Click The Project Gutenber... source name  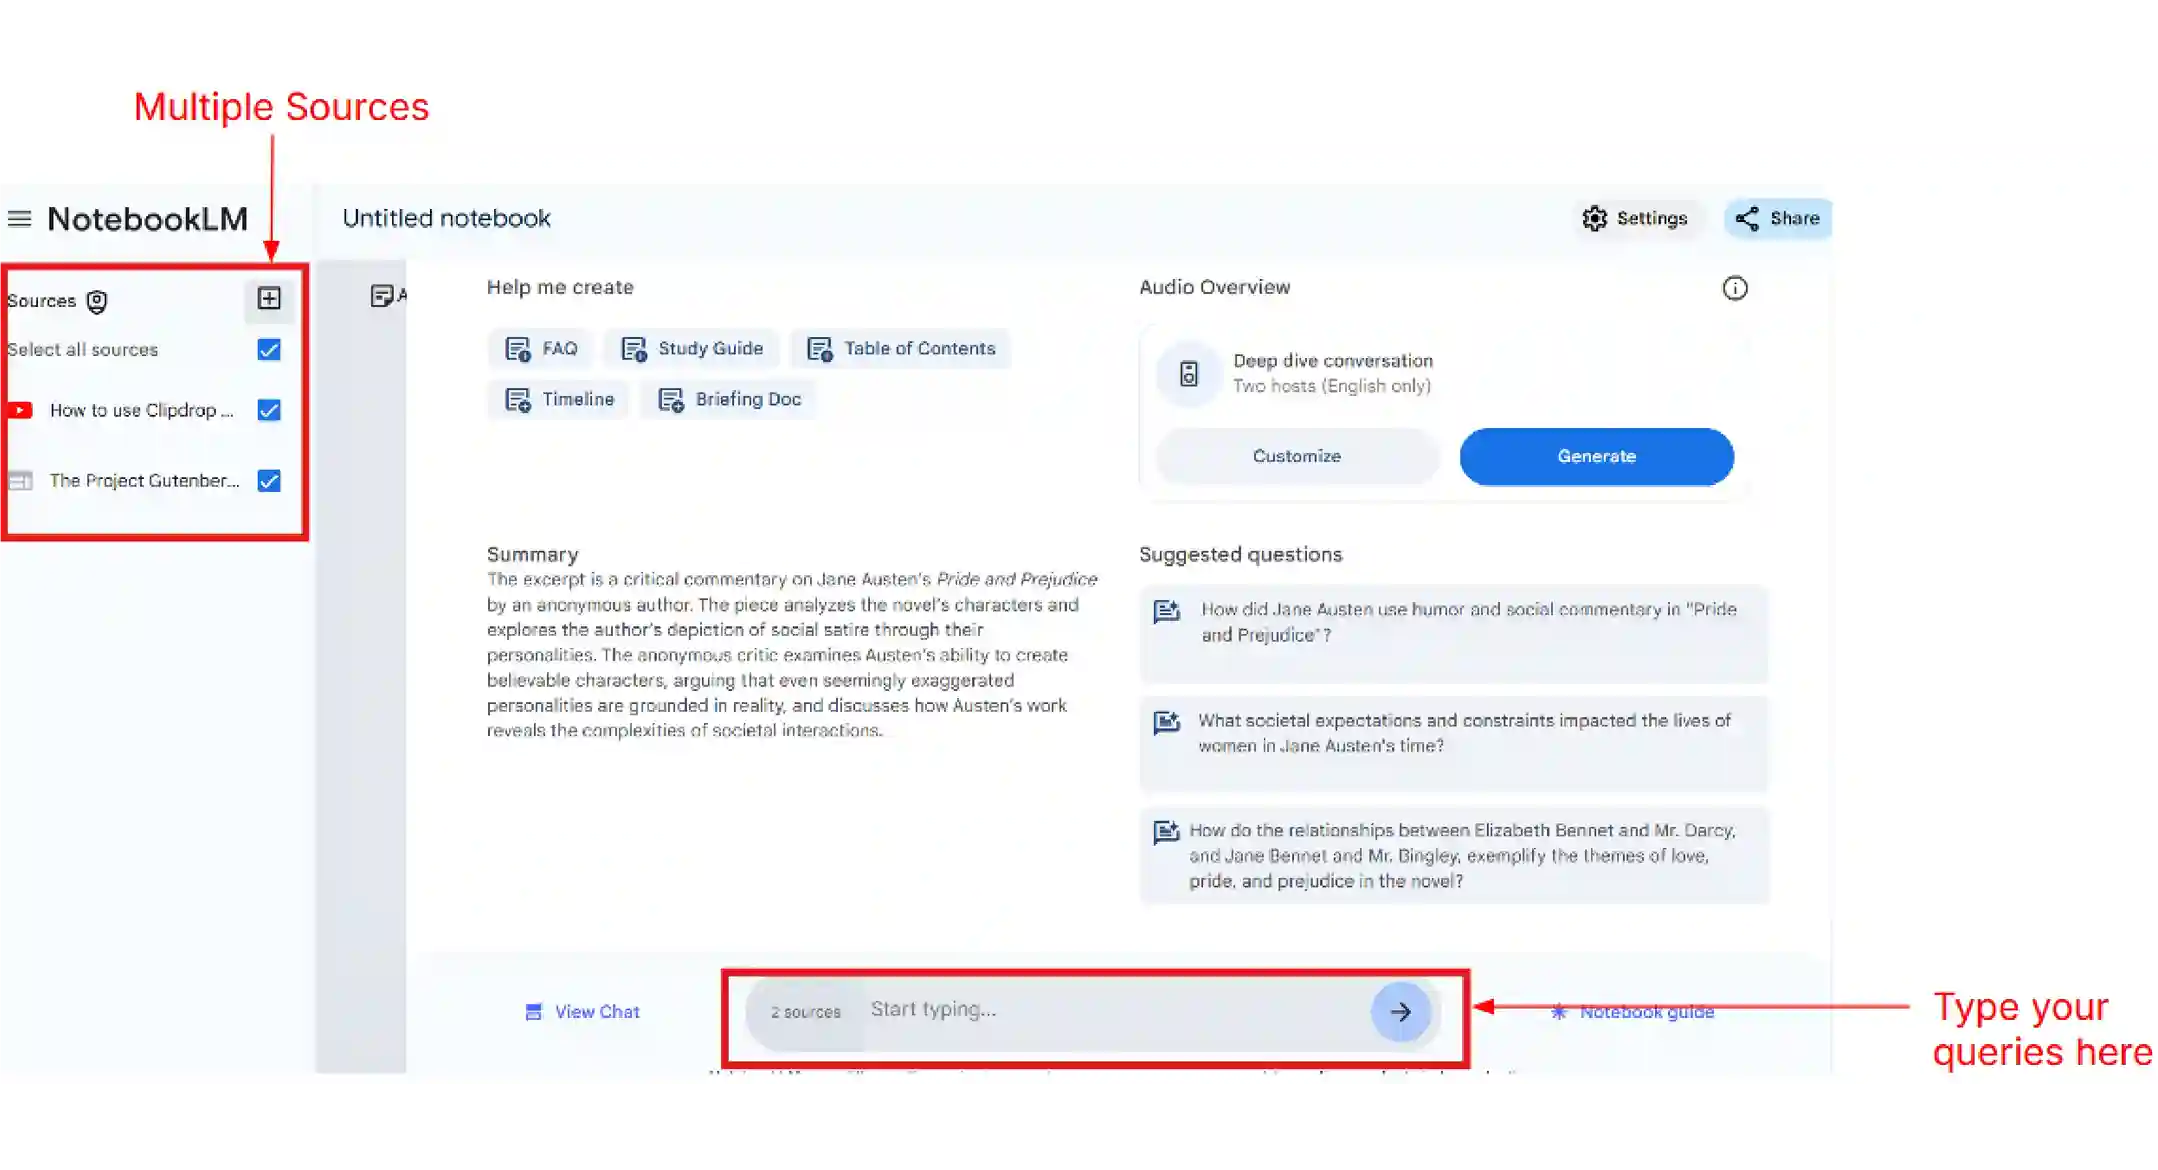coord(145,481)
